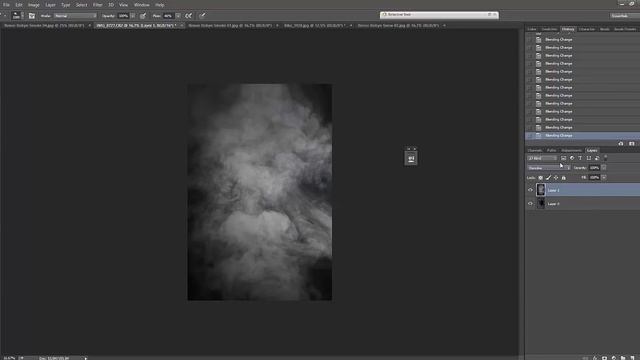The image size is (640, 360).
Task: Switch to the third document tab
Action: [x=233, y=25]
